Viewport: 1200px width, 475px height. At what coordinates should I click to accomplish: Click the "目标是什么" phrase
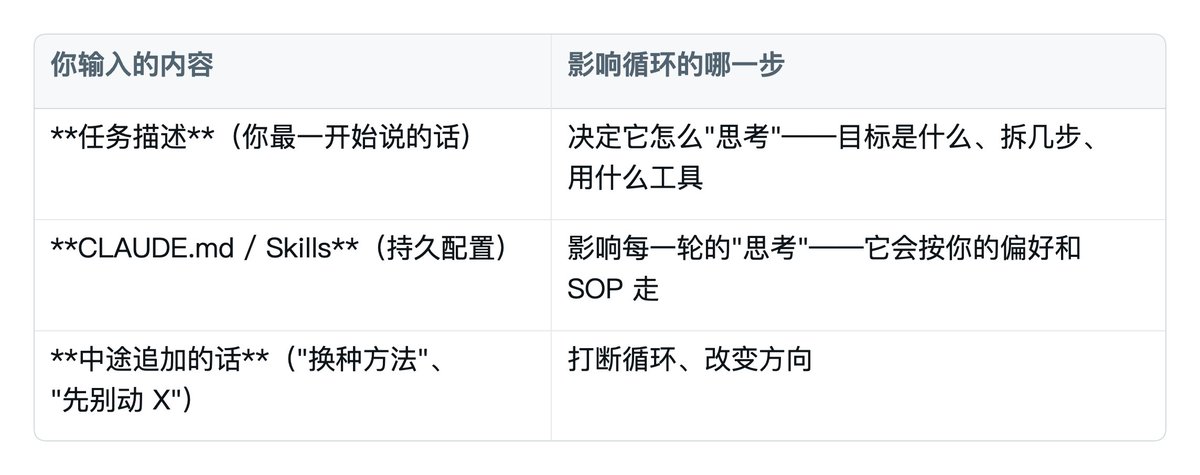pyautogui.click(x=904, y=137)
